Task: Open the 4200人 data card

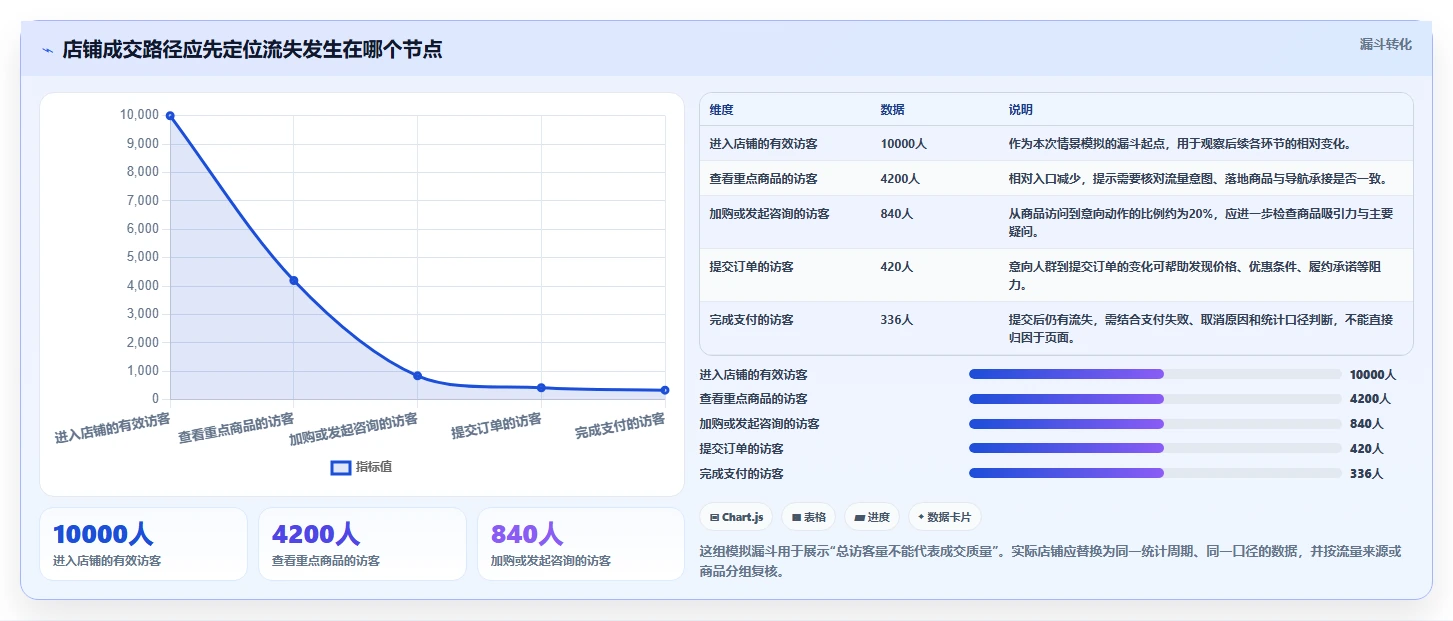Action: click(x=362, y=544)
